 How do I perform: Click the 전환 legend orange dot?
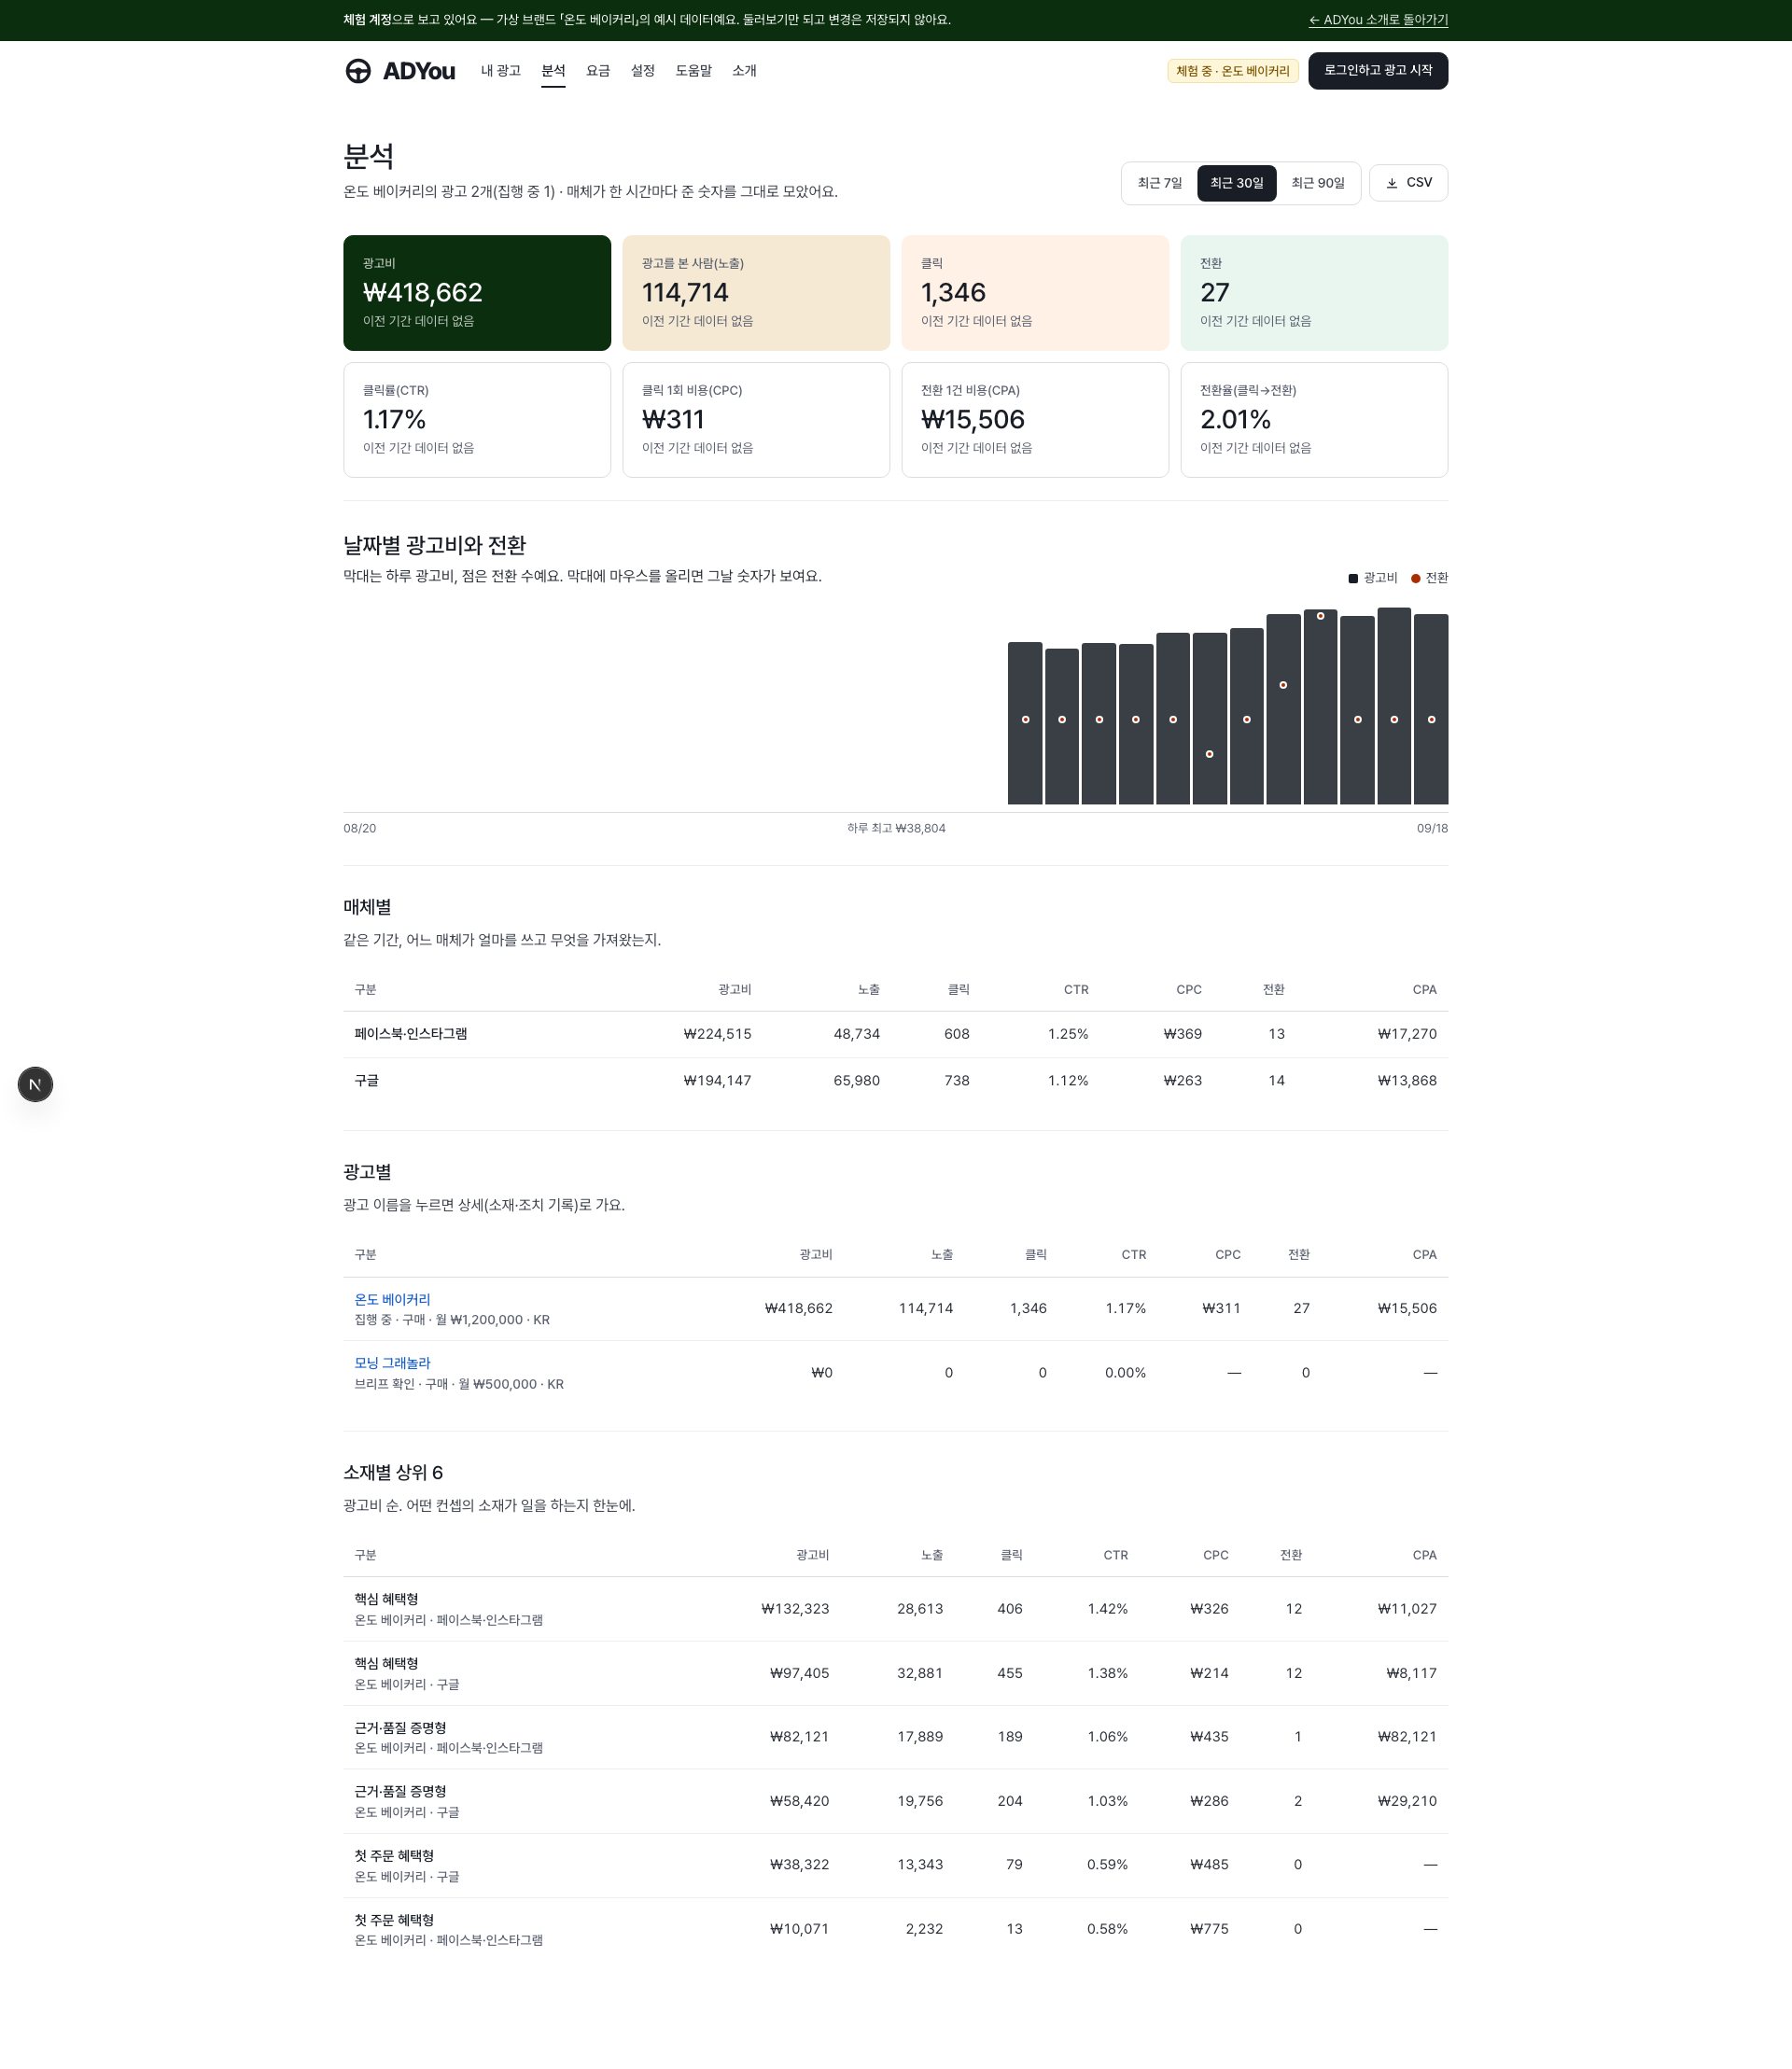pos(1415,578)
